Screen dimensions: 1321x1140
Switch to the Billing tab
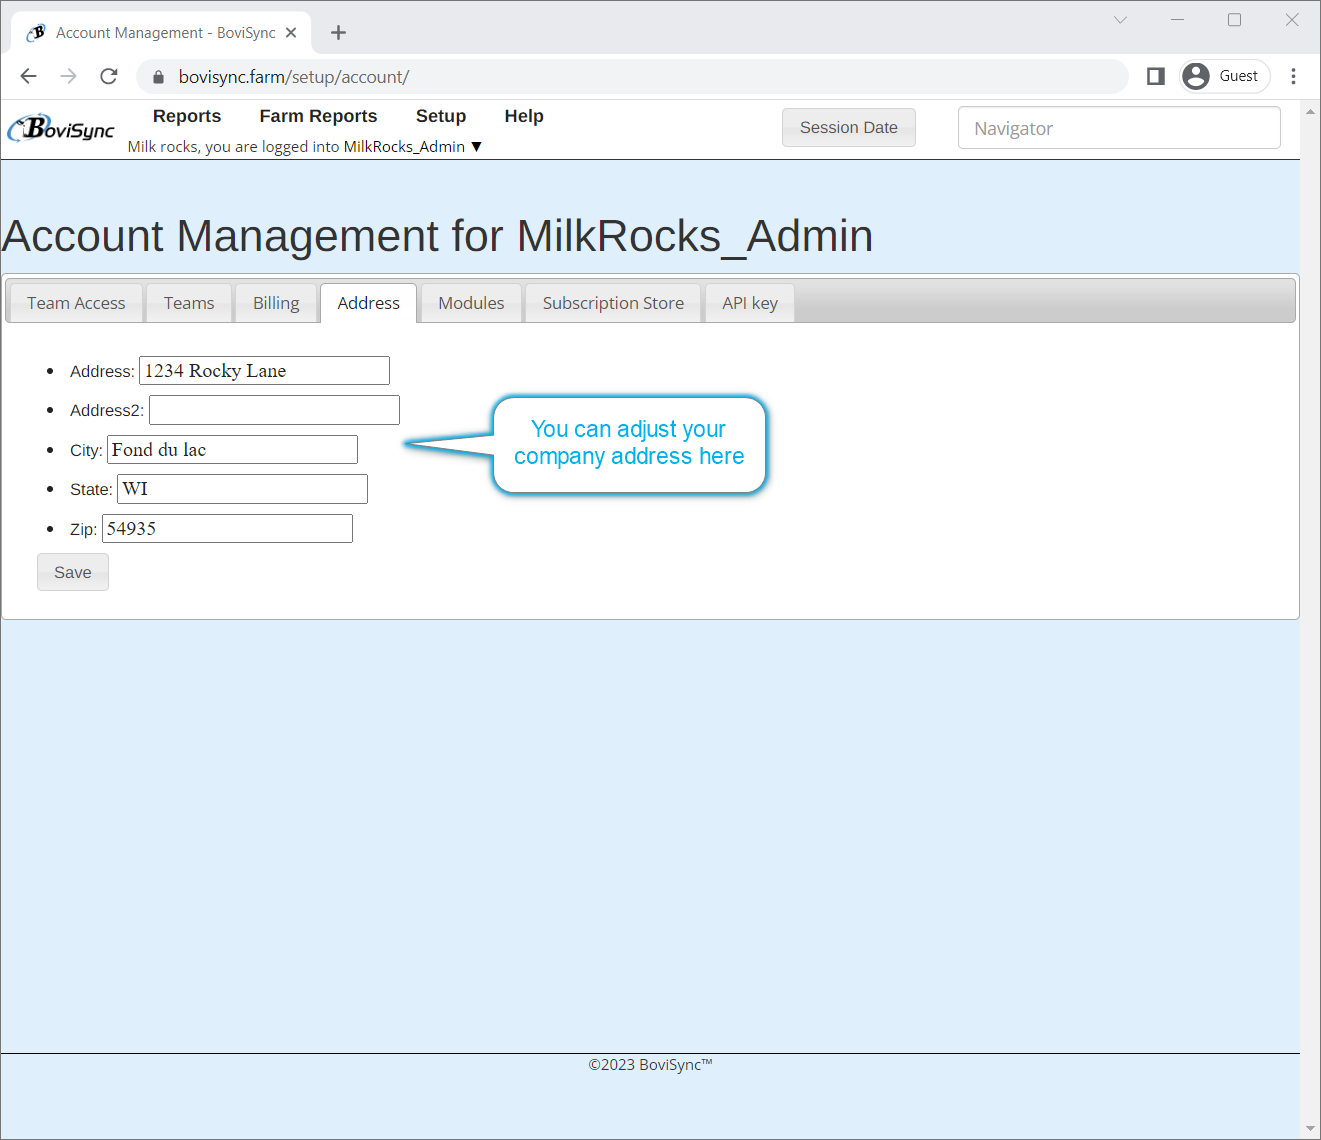coord(276,303)
